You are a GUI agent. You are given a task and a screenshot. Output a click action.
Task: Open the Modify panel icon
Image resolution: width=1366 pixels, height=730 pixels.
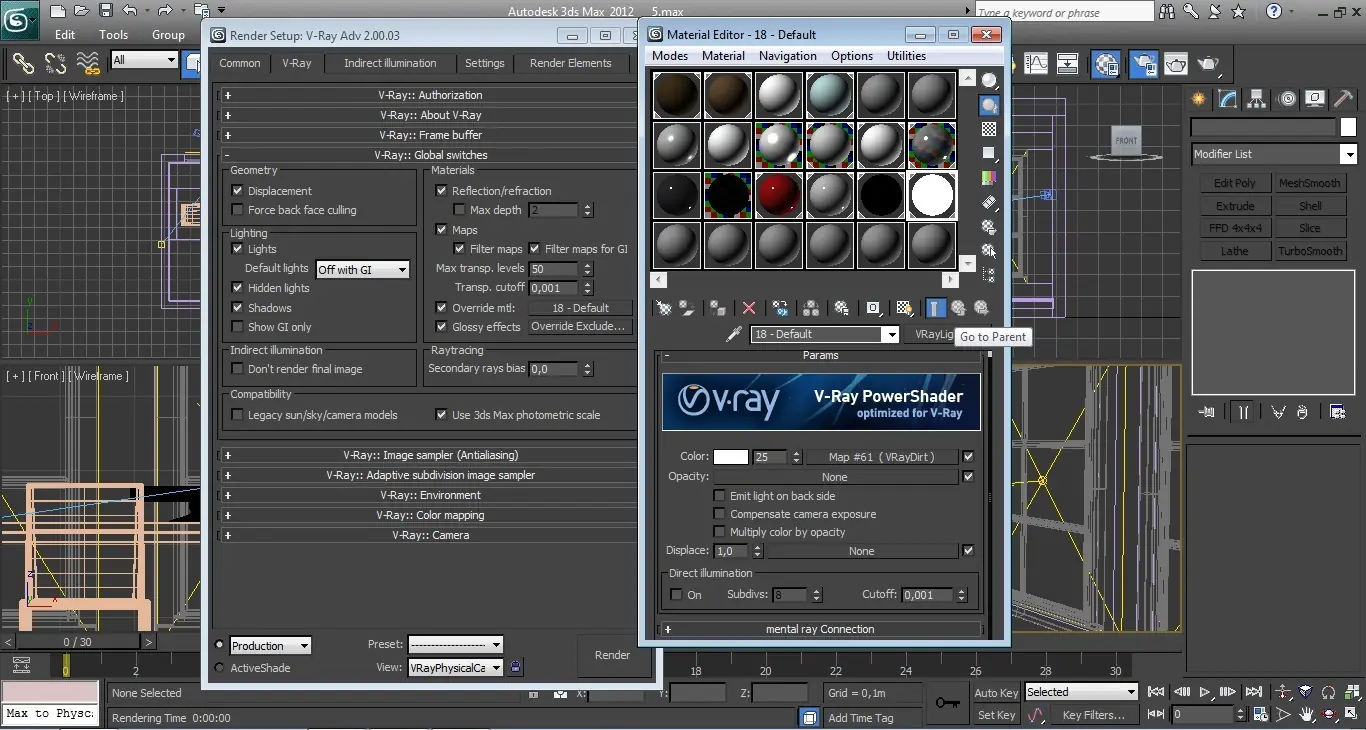coord(1228,98)
